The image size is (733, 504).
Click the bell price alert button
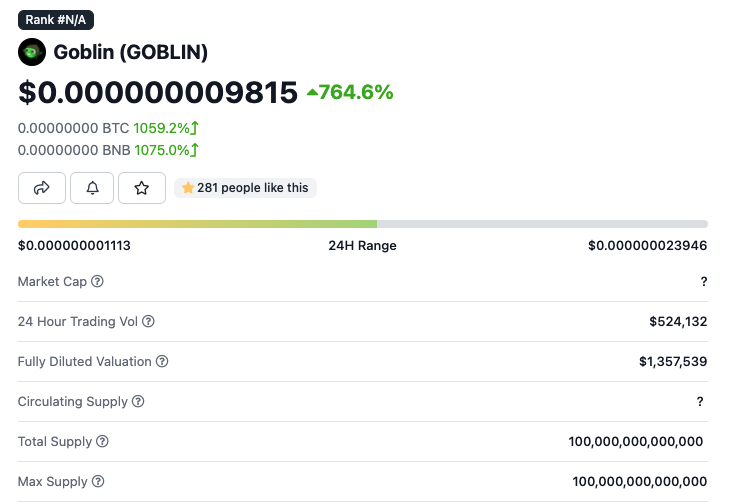(x=92, y=187)
